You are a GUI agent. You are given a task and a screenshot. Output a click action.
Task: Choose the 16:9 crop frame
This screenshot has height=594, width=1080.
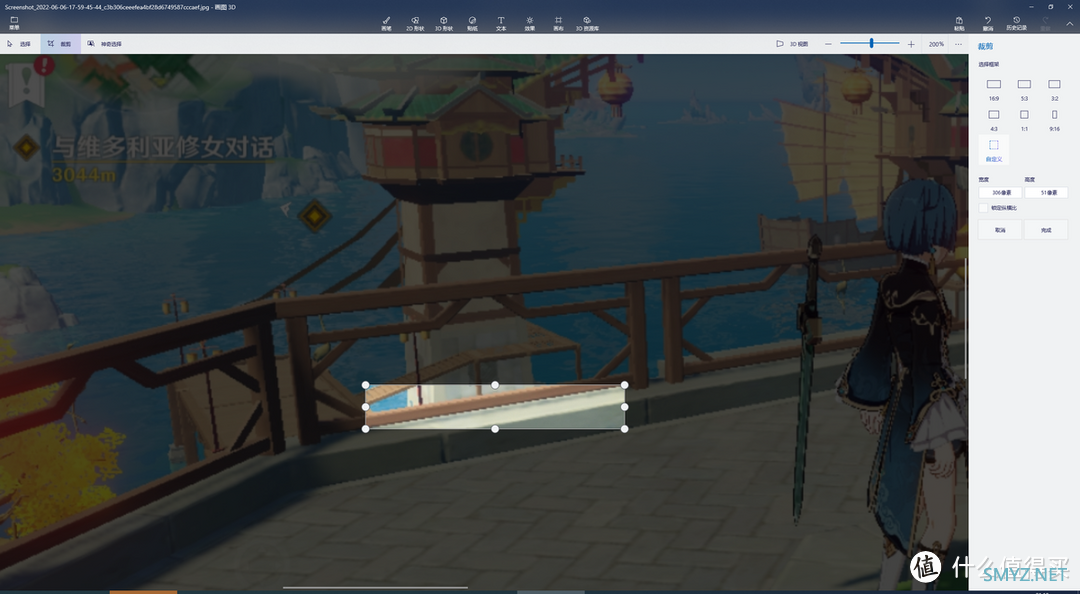(x=994, y=88)
